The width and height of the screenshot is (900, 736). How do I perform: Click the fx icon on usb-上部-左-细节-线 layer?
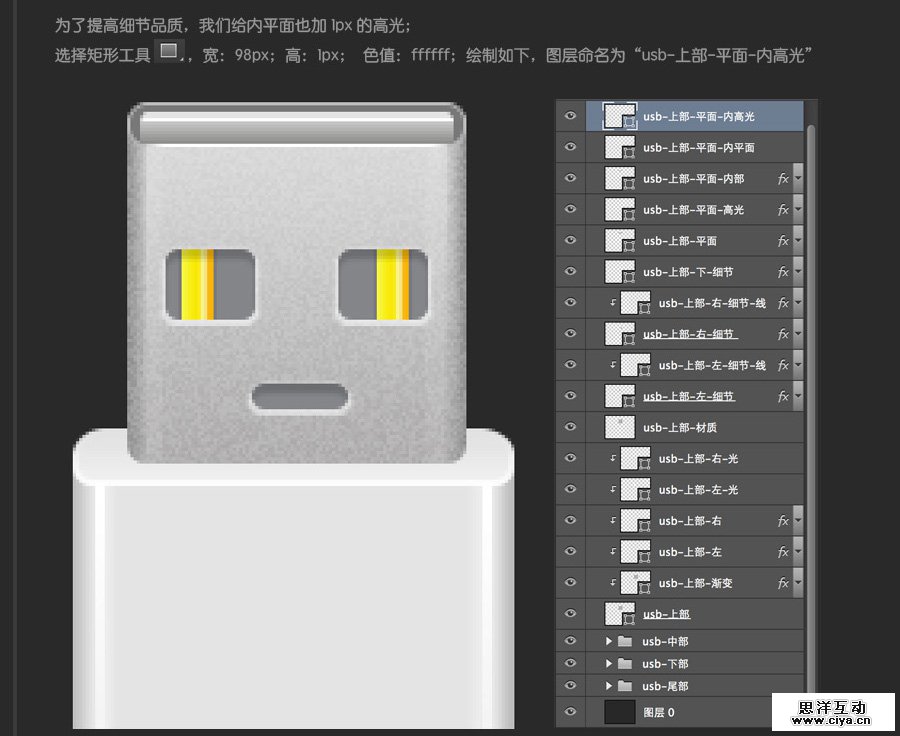[x=784, y=364]
